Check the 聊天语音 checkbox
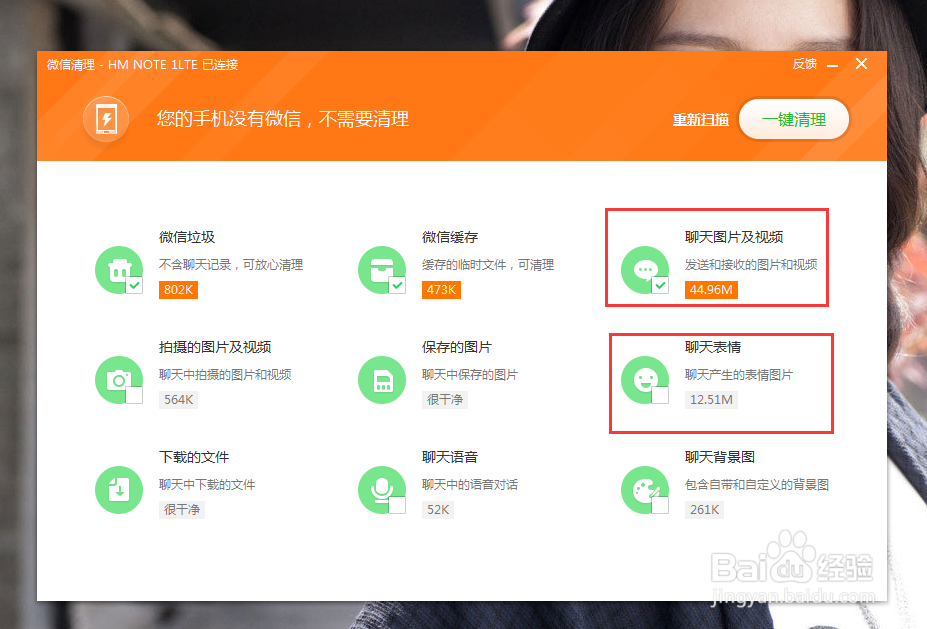Screen dimensions: 927x629 click(398, 505)
